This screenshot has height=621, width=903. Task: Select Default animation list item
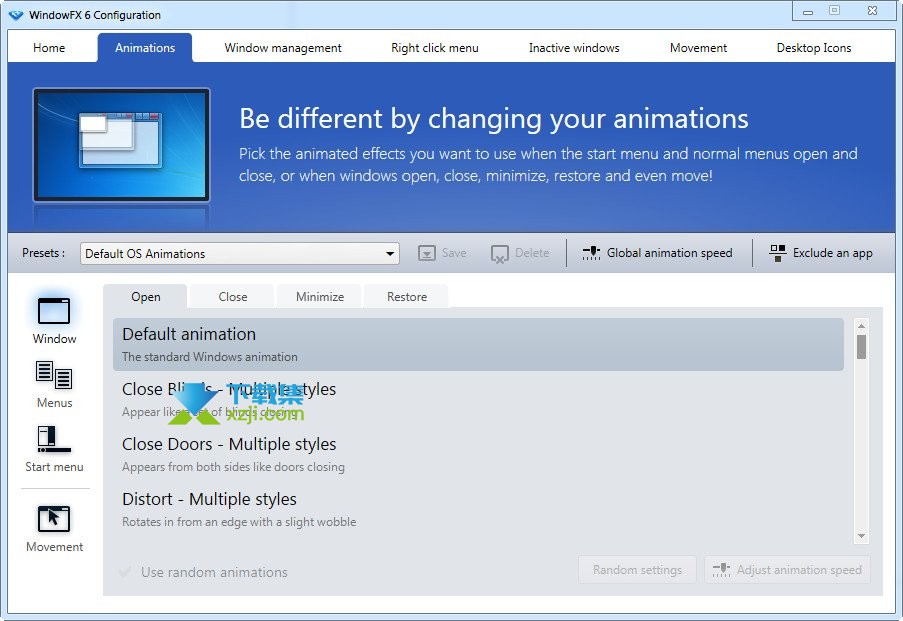[478, 344]
